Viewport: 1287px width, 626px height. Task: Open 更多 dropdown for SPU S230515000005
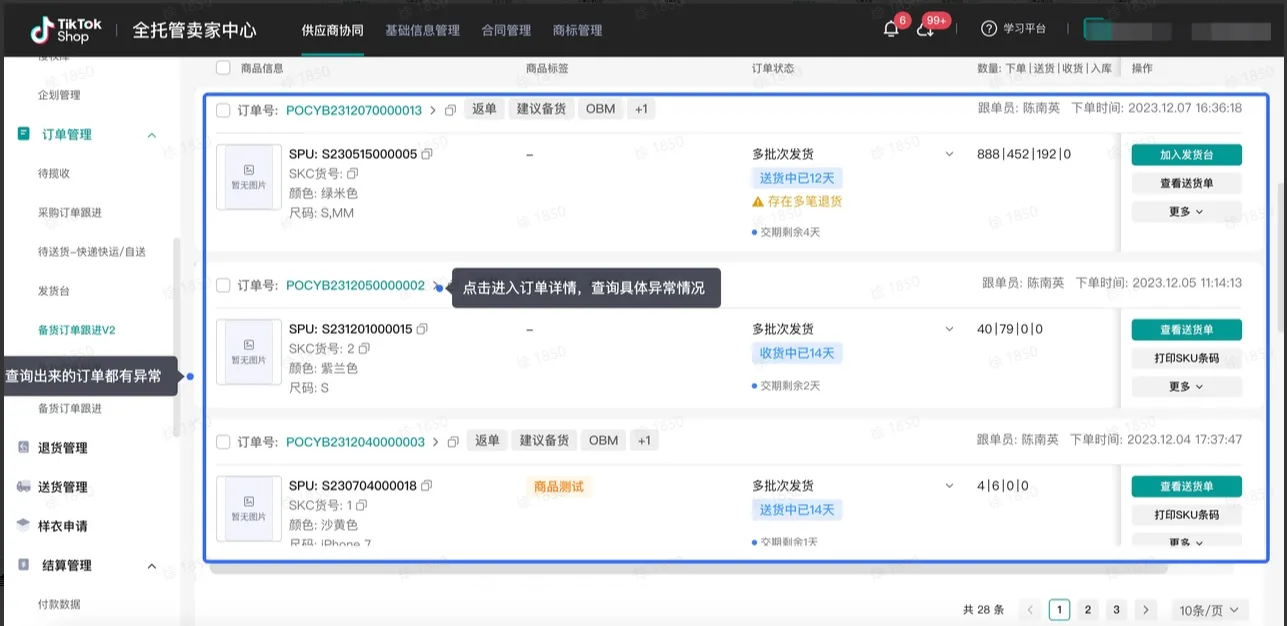click(x=1186, y=212)
